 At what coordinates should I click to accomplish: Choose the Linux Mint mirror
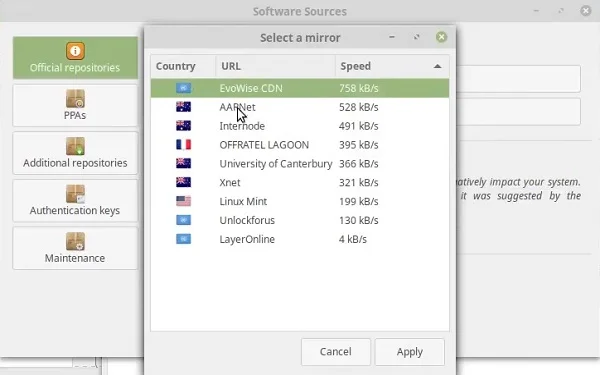click(300, 201)
